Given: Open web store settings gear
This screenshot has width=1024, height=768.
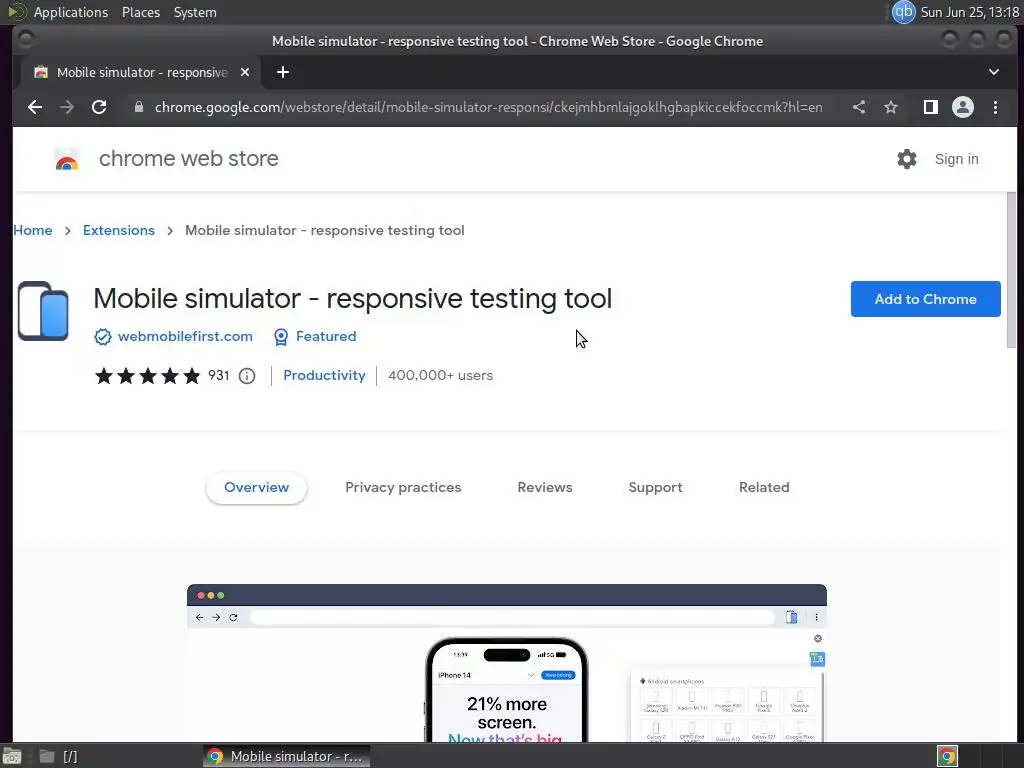Looking at the screenshot, I should coord(906,159).
